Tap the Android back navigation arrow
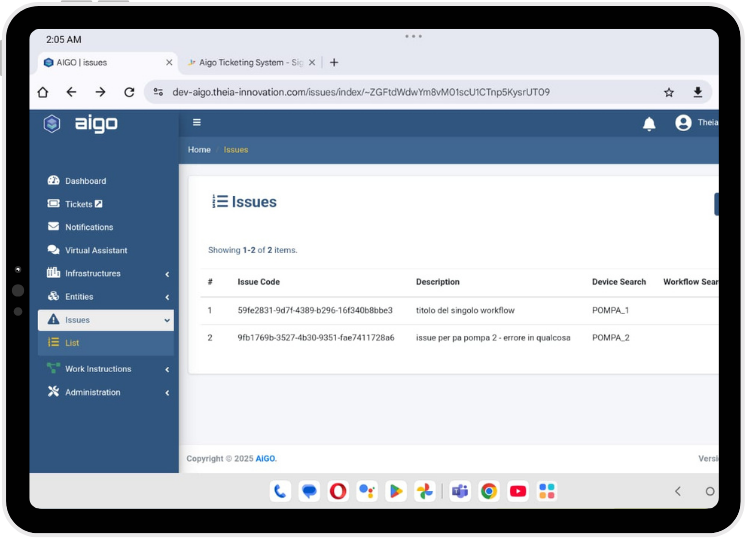The height and width of the screenshot is (538, 745). tap(678, 491)
